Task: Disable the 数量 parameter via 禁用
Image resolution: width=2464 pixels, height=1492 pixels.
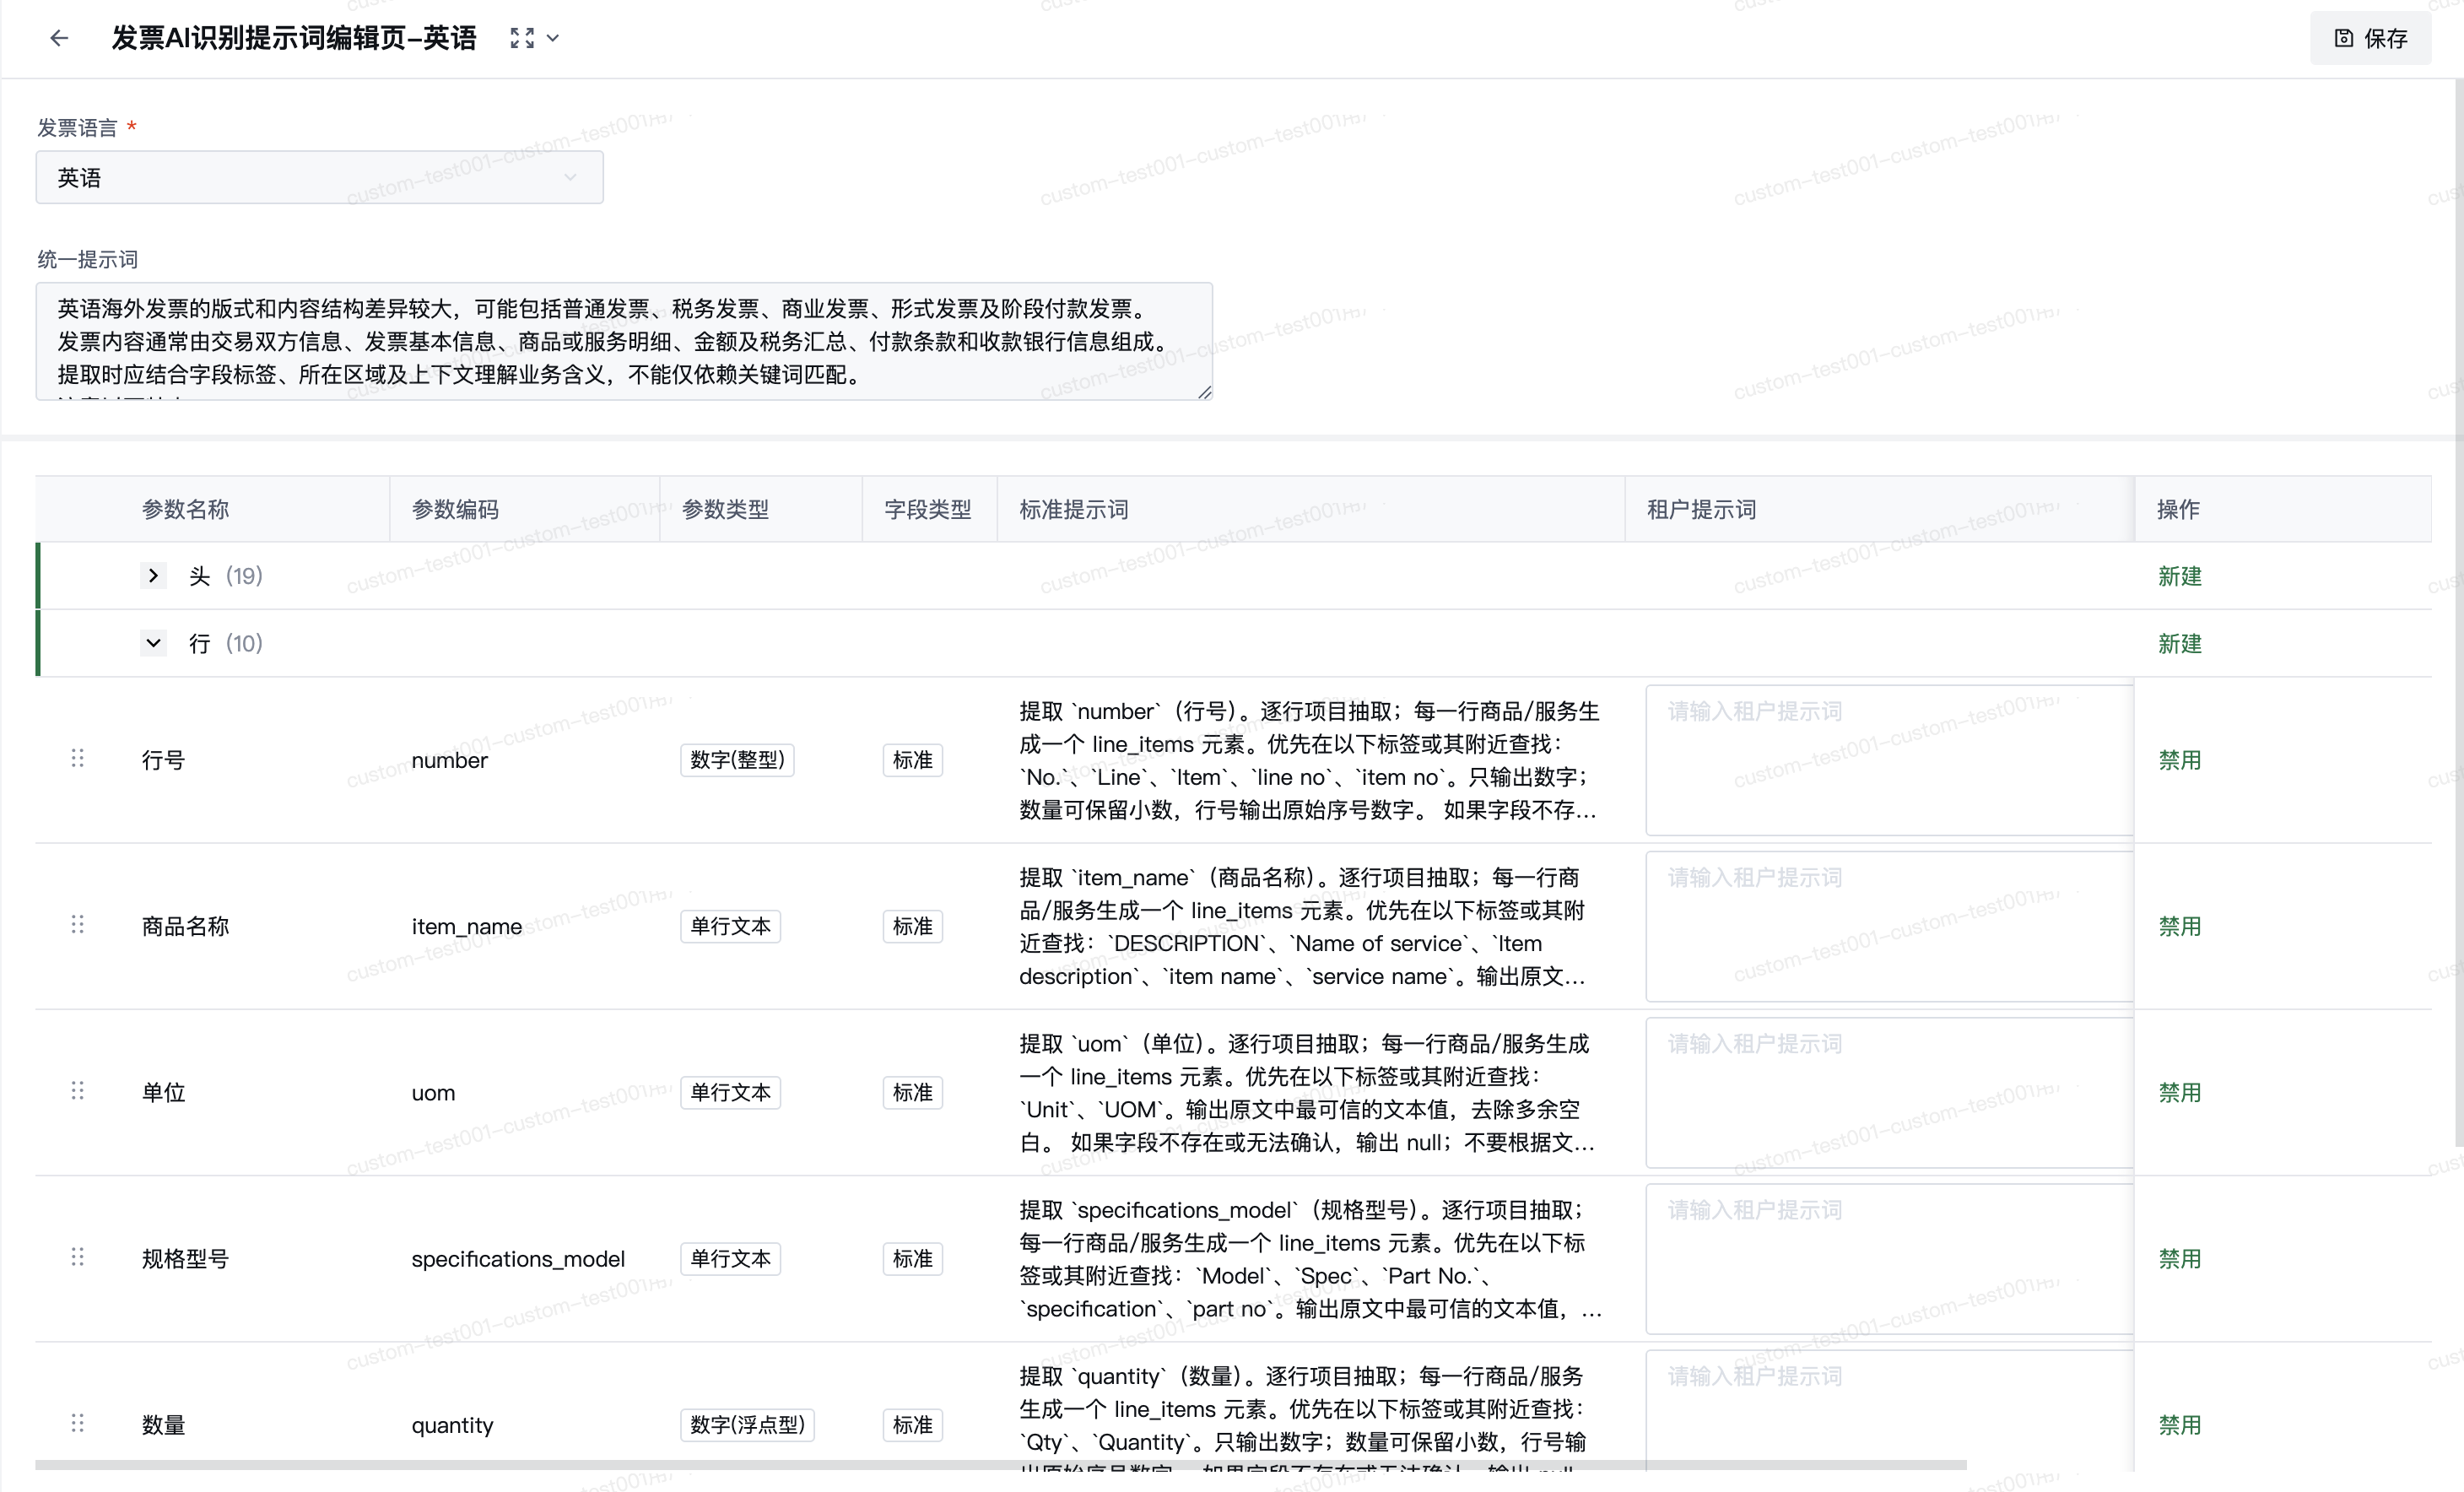Action: [2179, 1424]
